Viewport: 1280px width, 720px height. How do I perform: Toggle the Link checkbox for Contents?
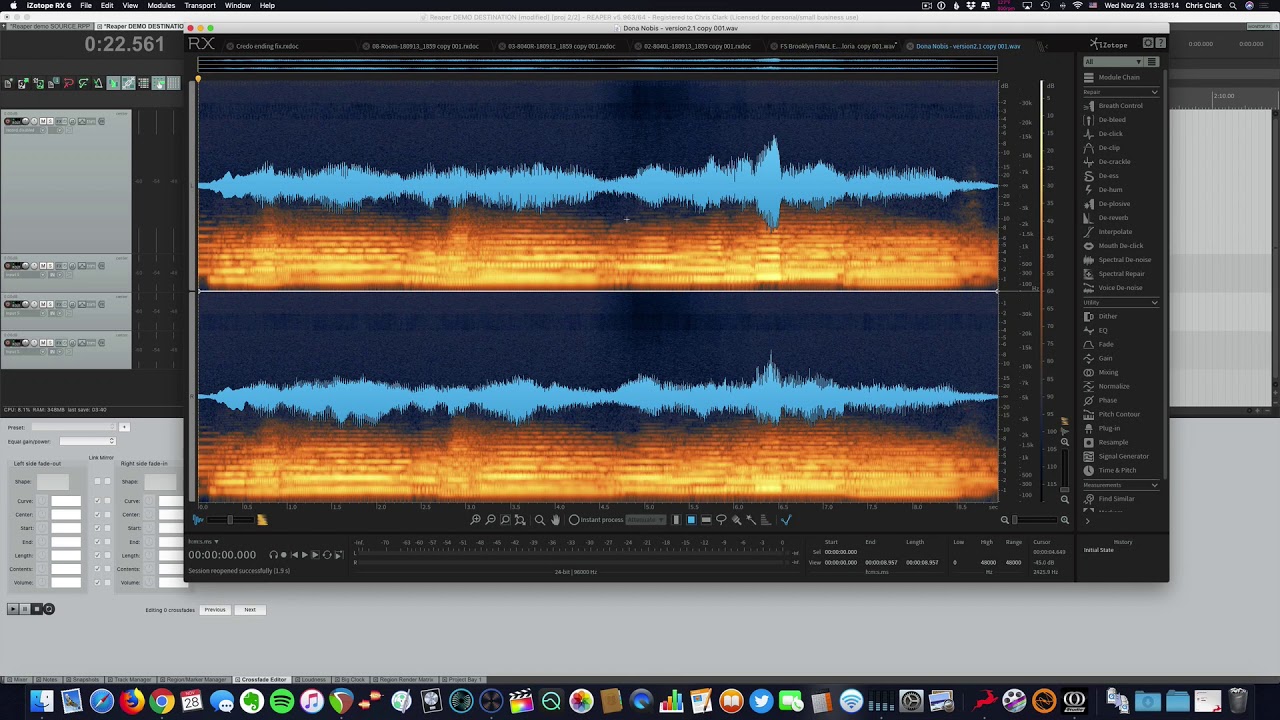[x=97, y=569]
